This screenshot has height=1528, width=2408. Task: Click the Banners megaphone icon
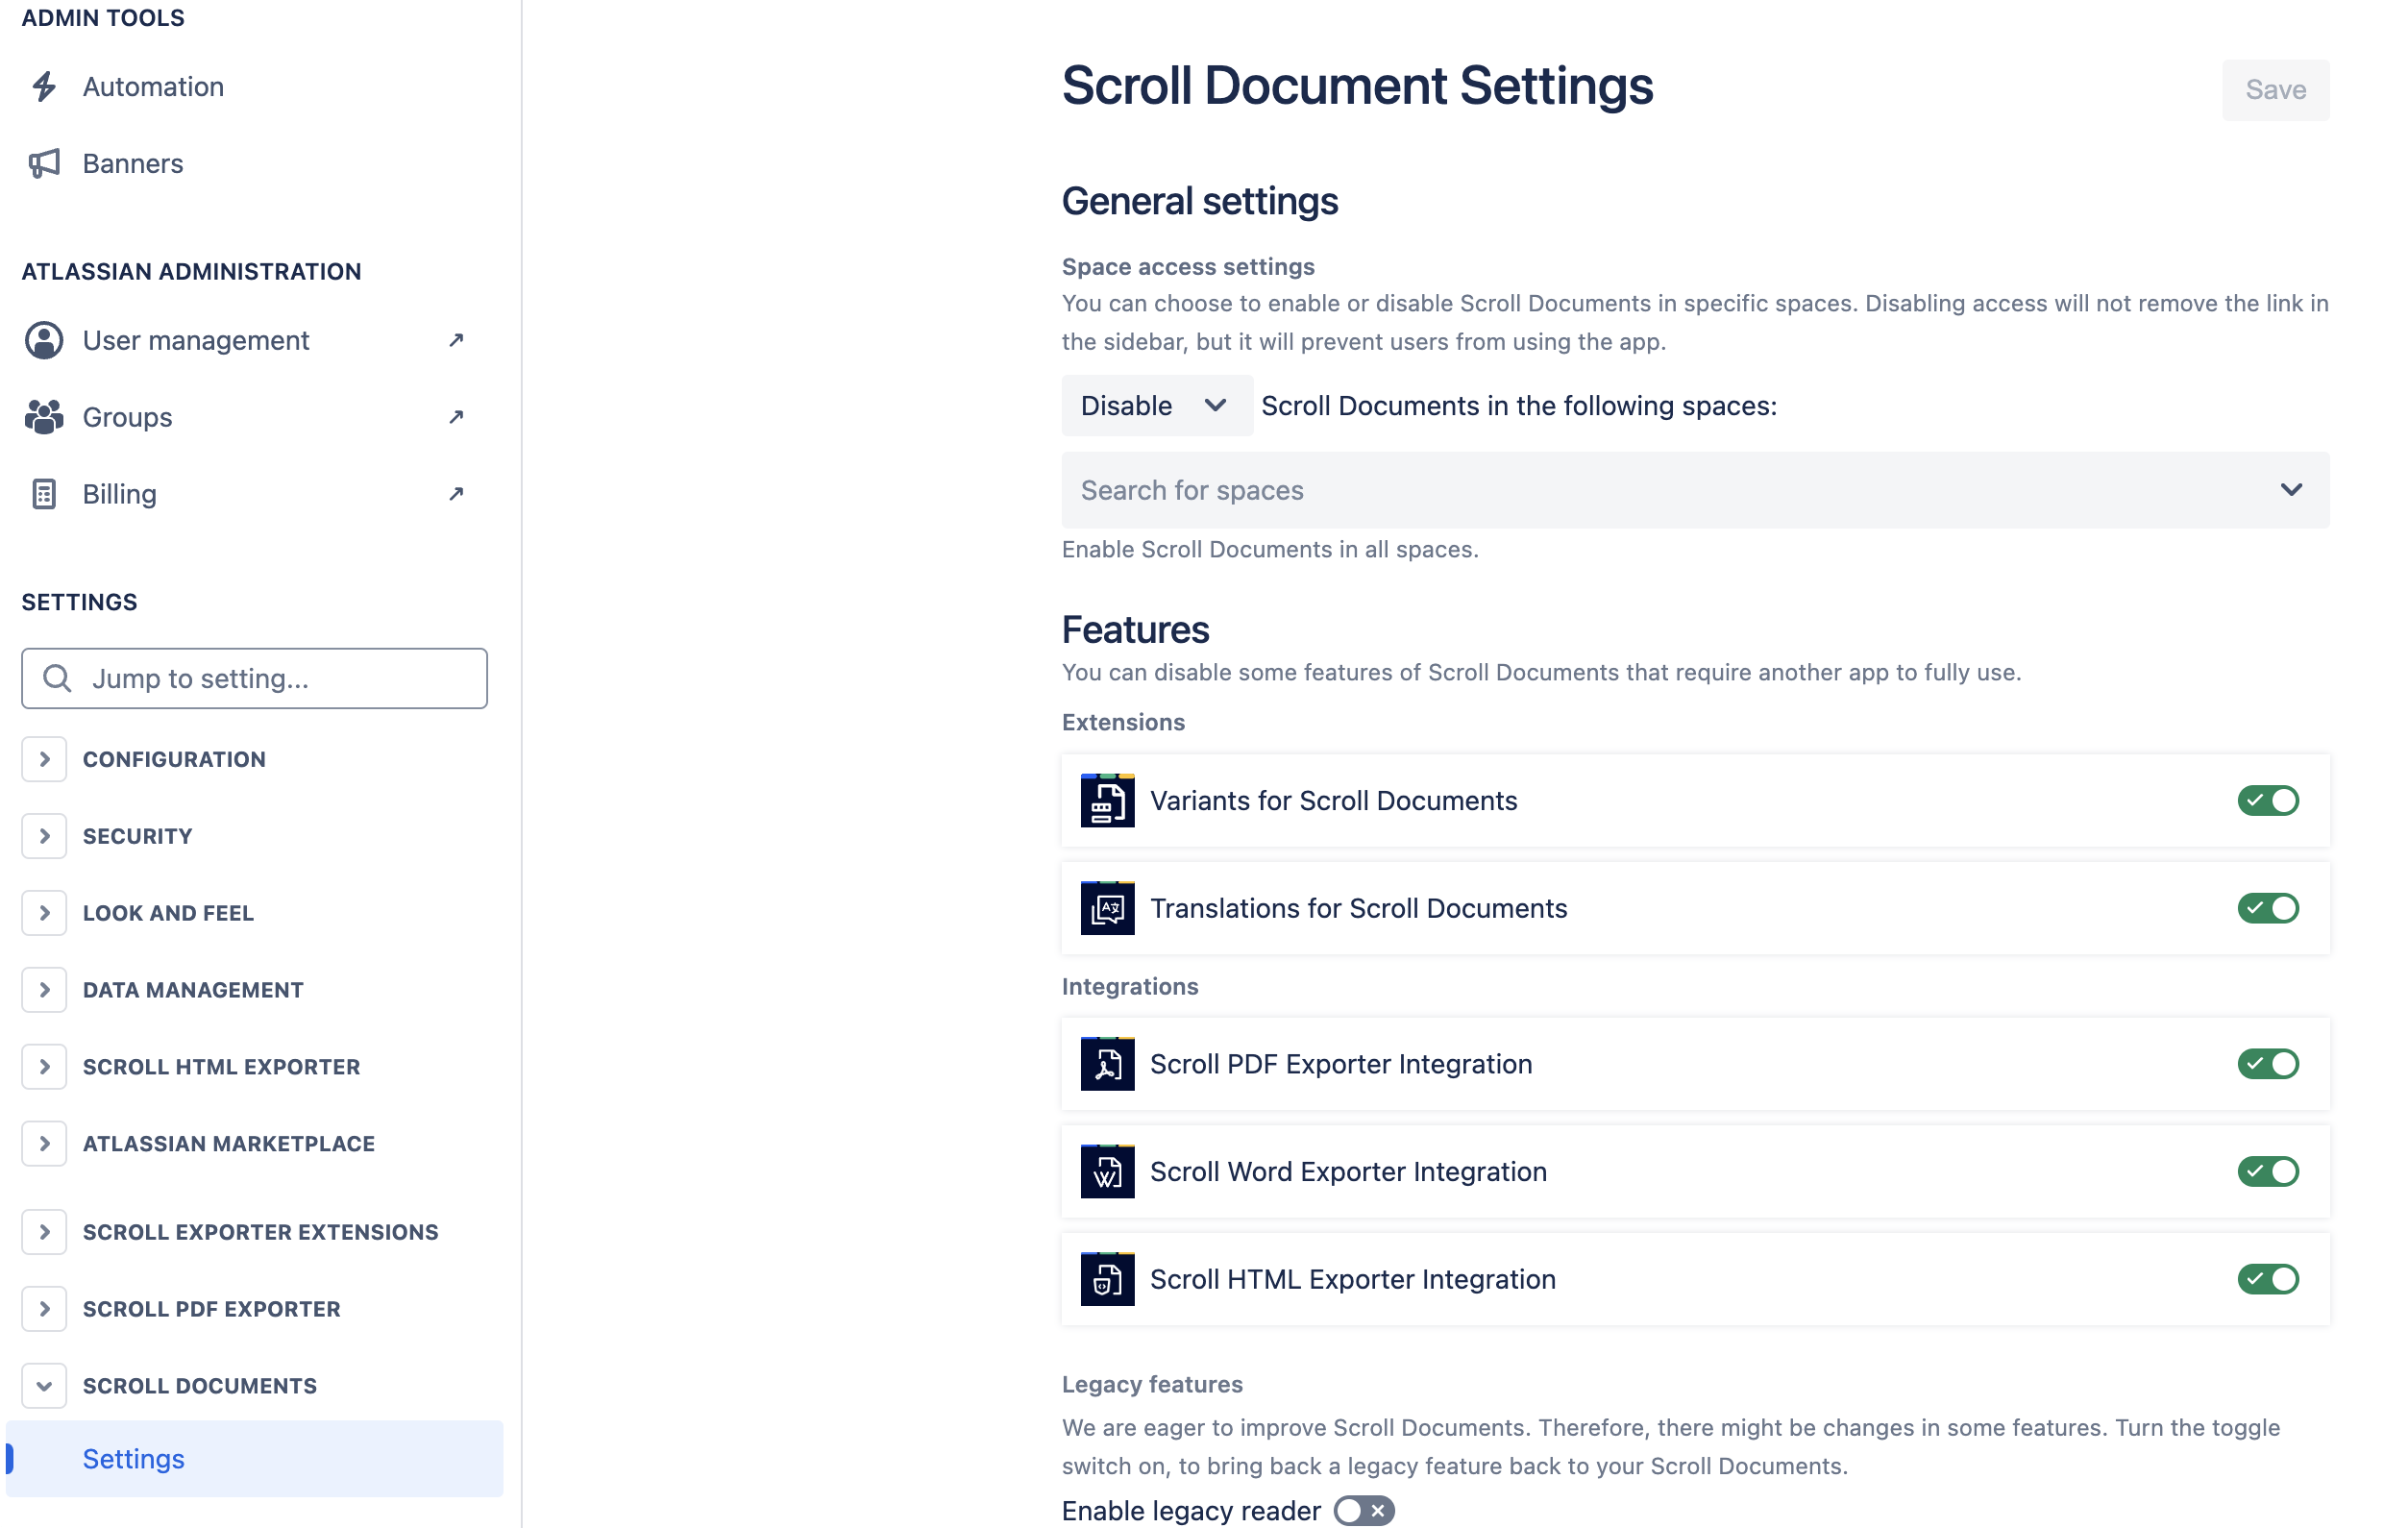(x=43, y=163)
